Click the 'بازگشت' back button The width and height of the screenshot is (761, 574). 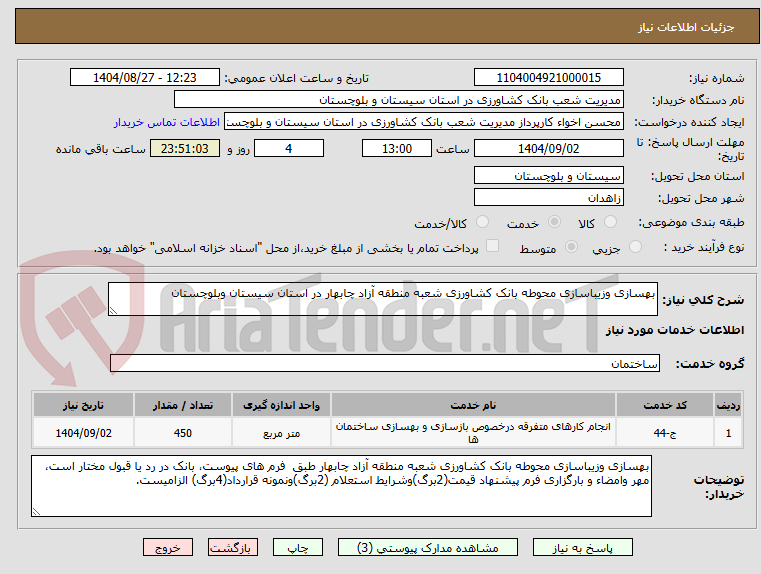(x=233, y=547)
